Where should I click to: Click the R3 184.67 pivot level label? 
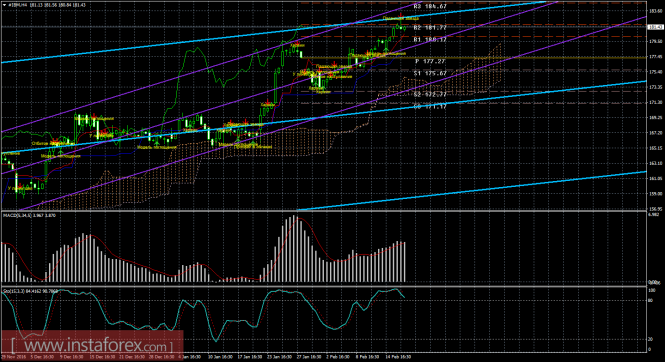point(430,6)
